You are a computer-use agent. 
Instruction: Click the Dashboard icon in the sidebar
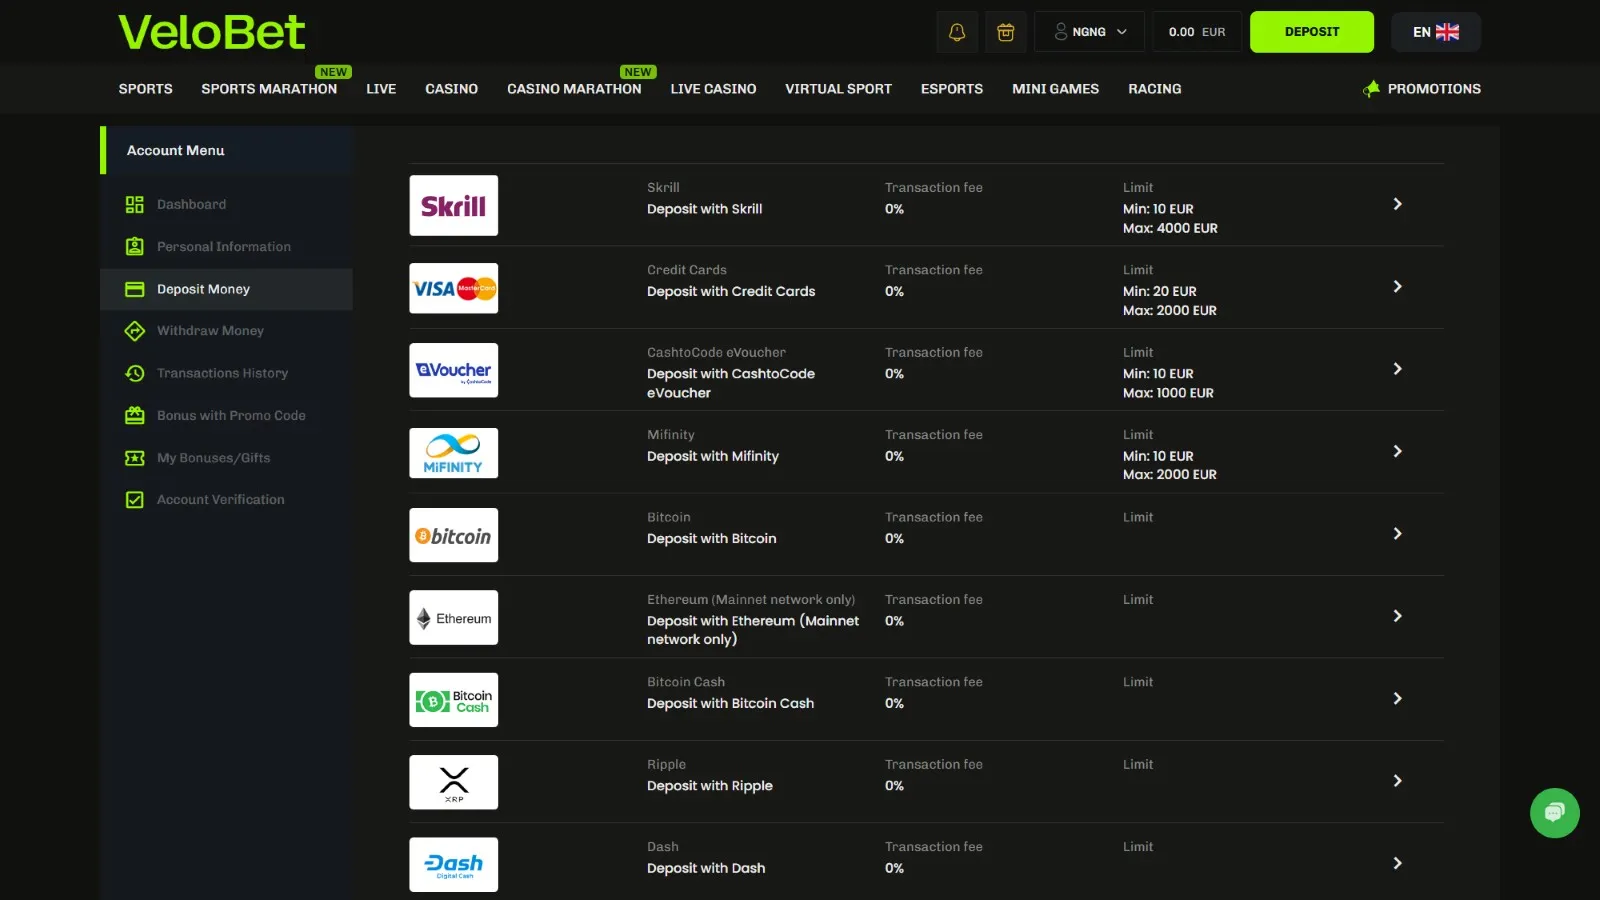[x=135, y=205]
